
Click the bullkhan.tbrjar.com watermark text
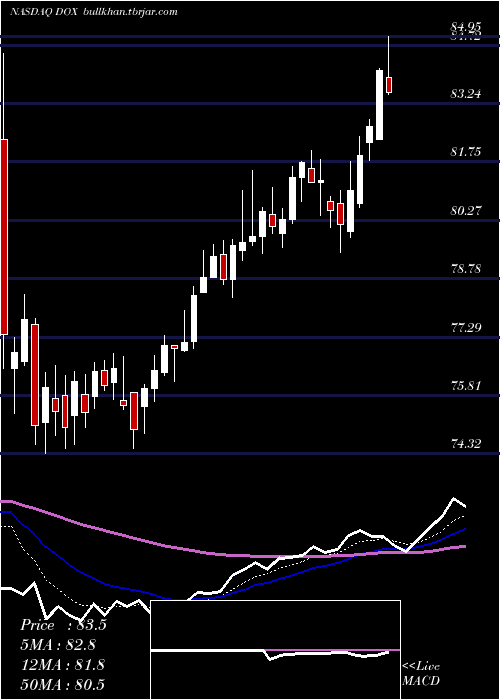[x=130, y=12]
